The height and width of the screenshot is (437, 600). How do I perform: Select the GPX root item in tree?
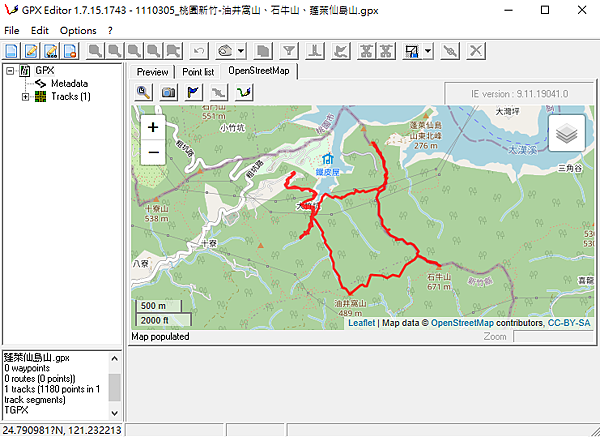[44, 70]
